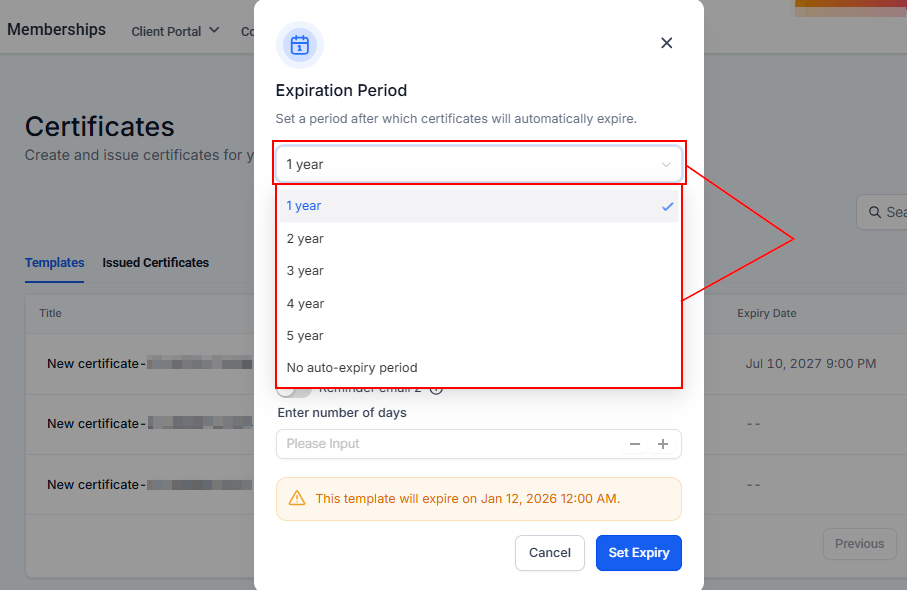Click the plus stepper for number of days

[x=662, y=444]
